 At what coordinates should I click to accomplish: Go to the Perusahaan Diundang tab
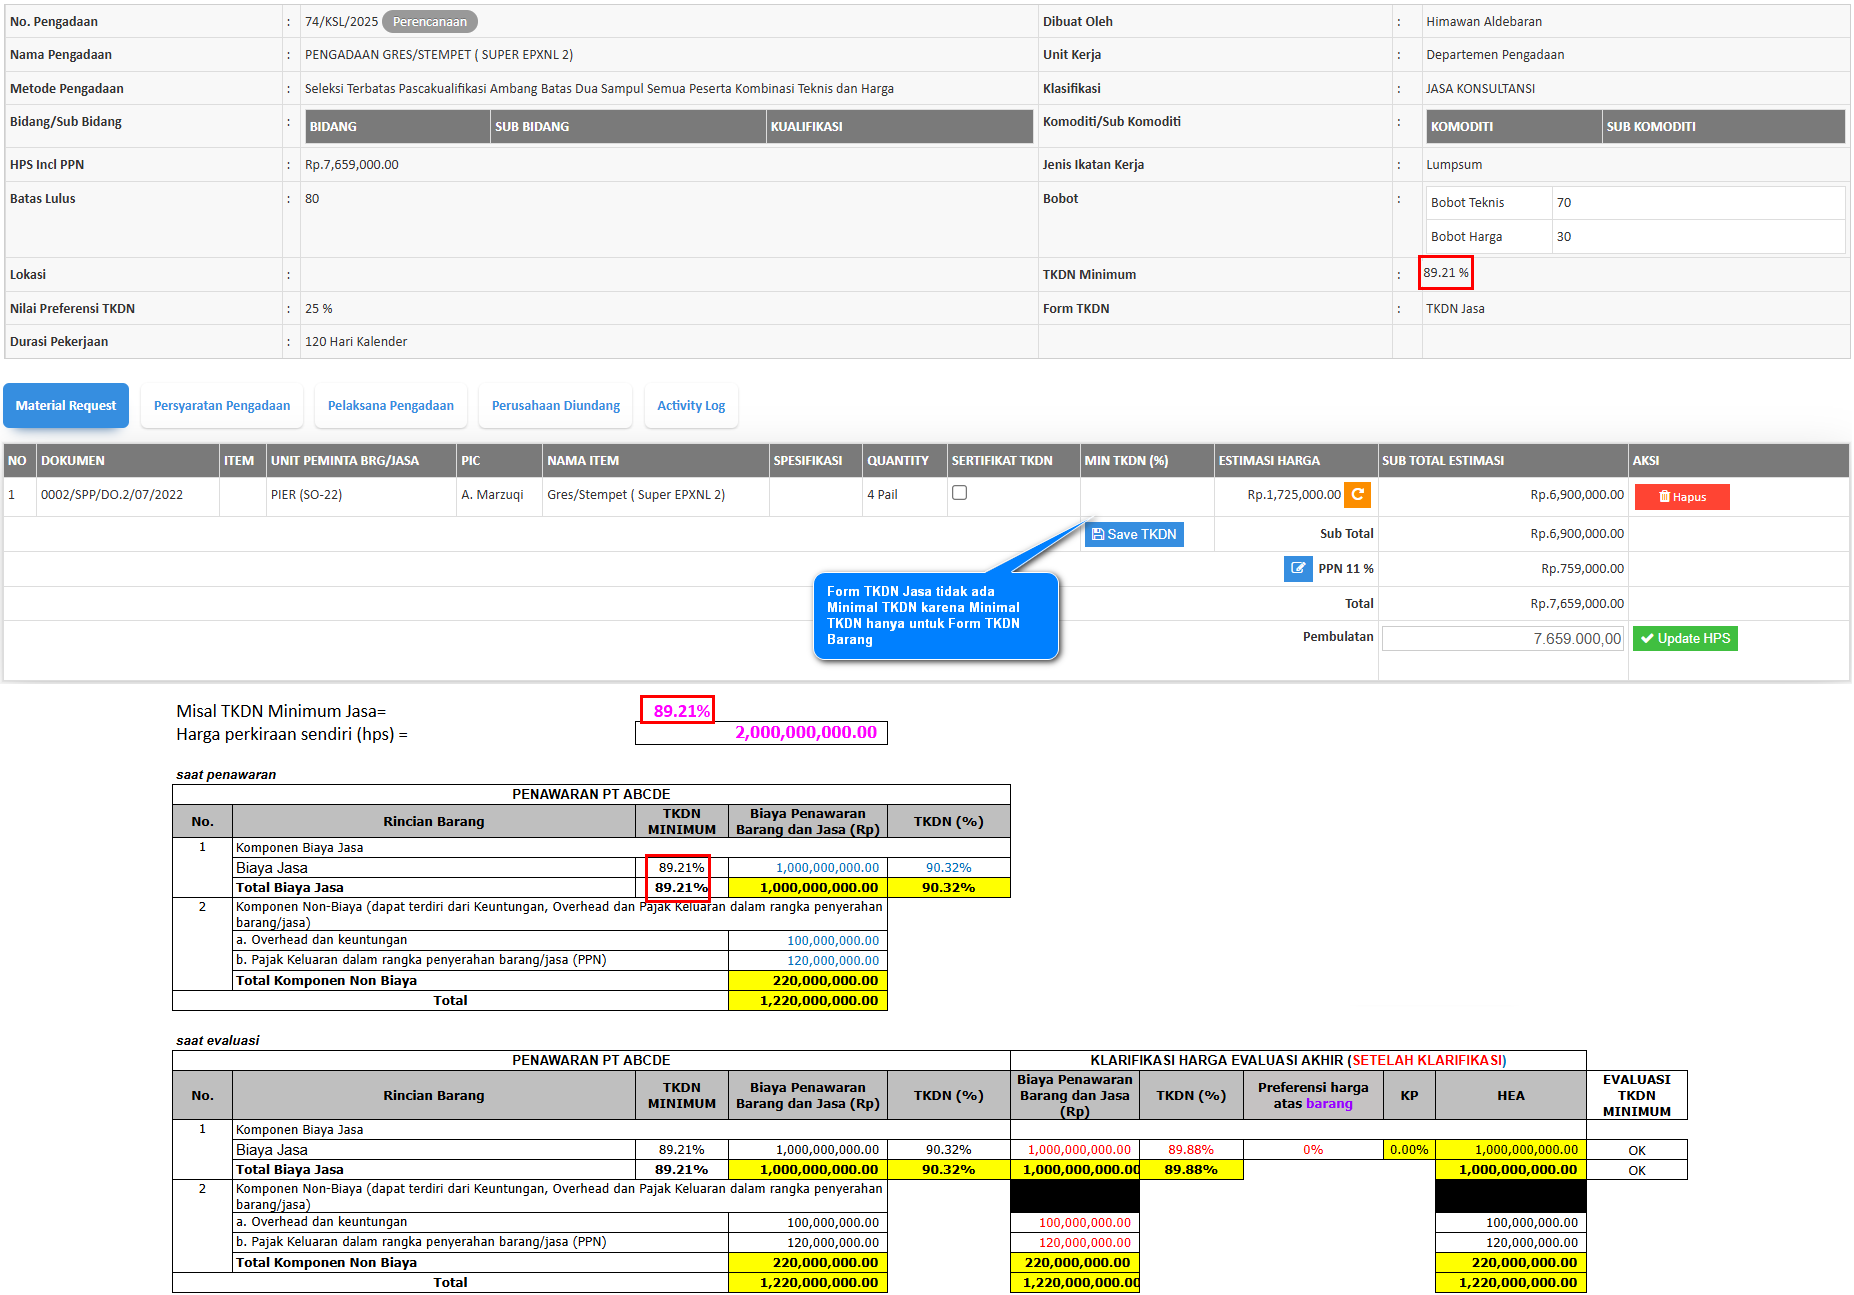(555, 406)
